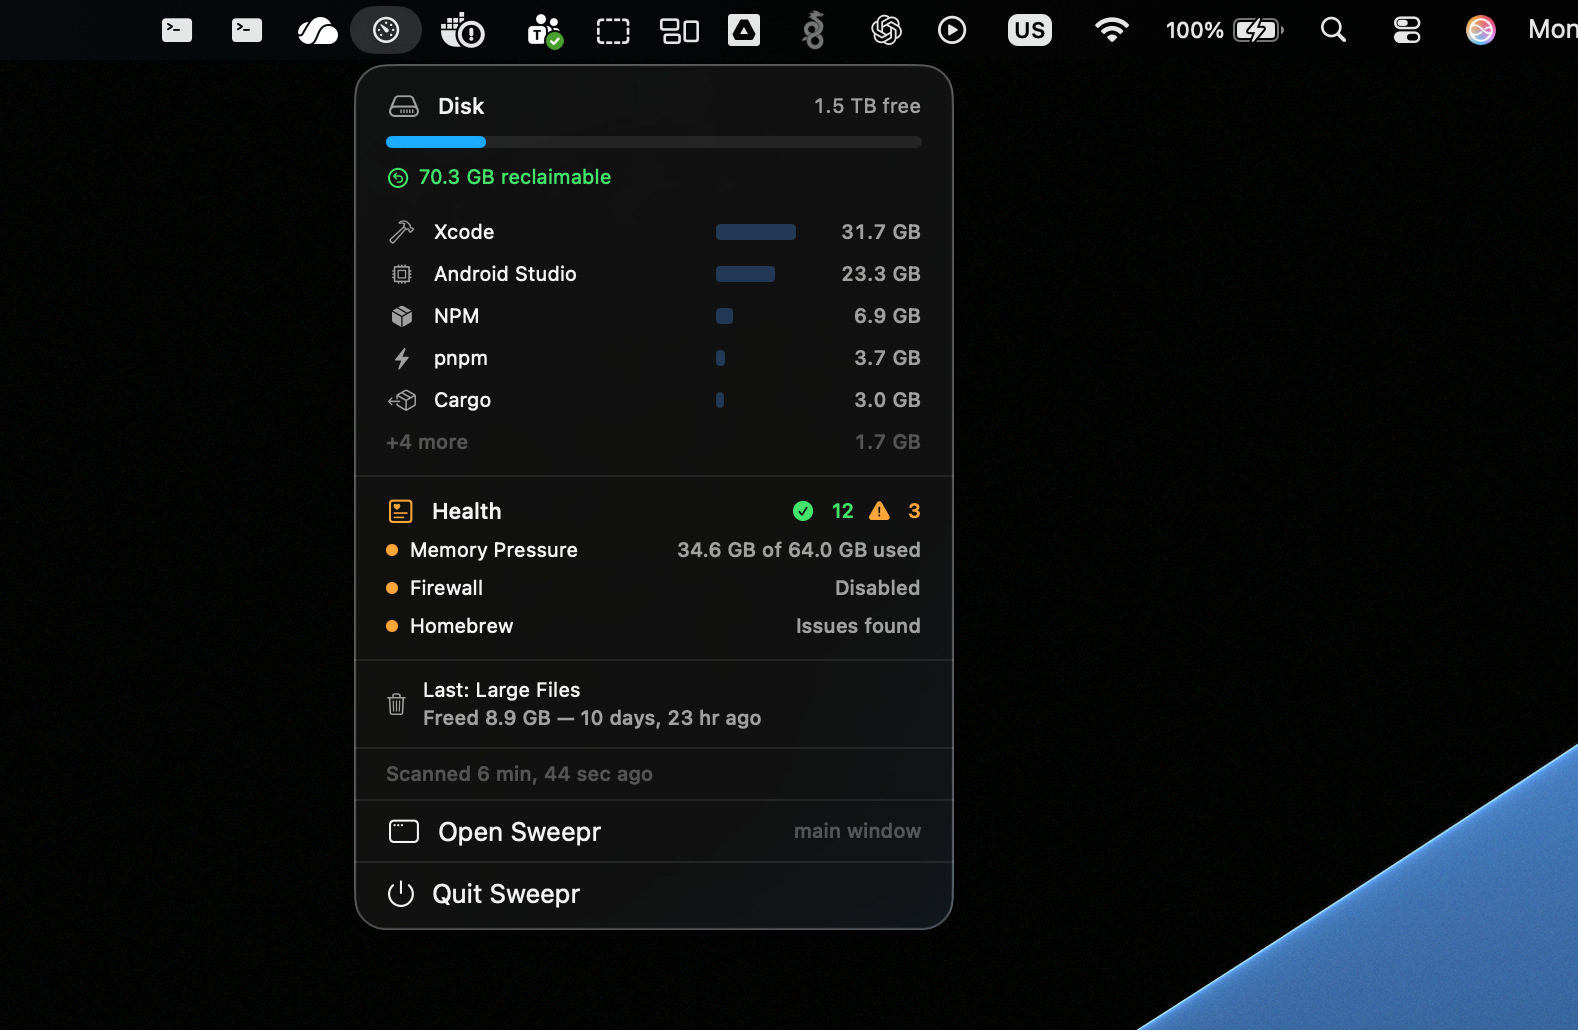This screenshot has width=1578, height=1030.
Task: Open the first terminal icon in menu bar
Action: click(x=177, y=30)
